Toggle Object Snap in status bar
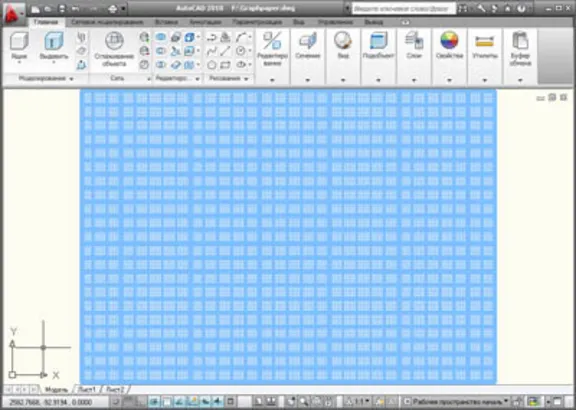This screenshot has width=576, height=410. pyautogui.click(x=166, y=401)
